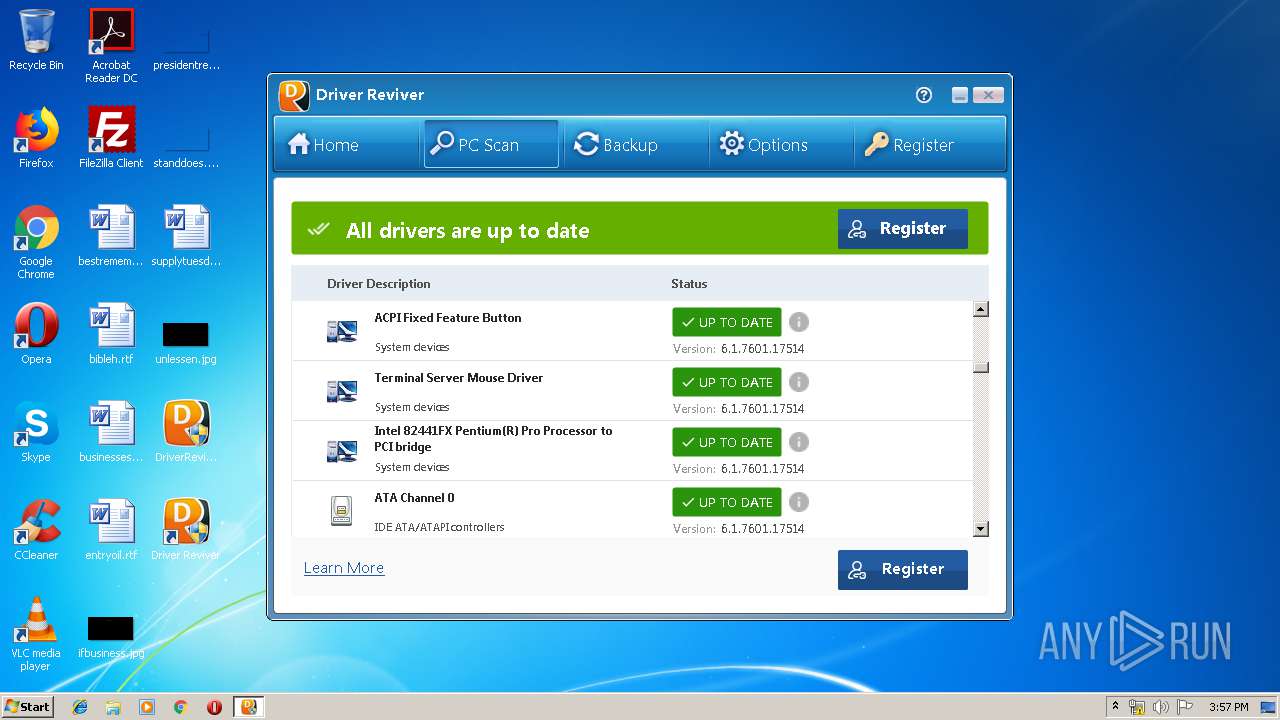
Task: Select the 'ACPI Fixed Feature Button' driver name
Action: click(448, 318)
